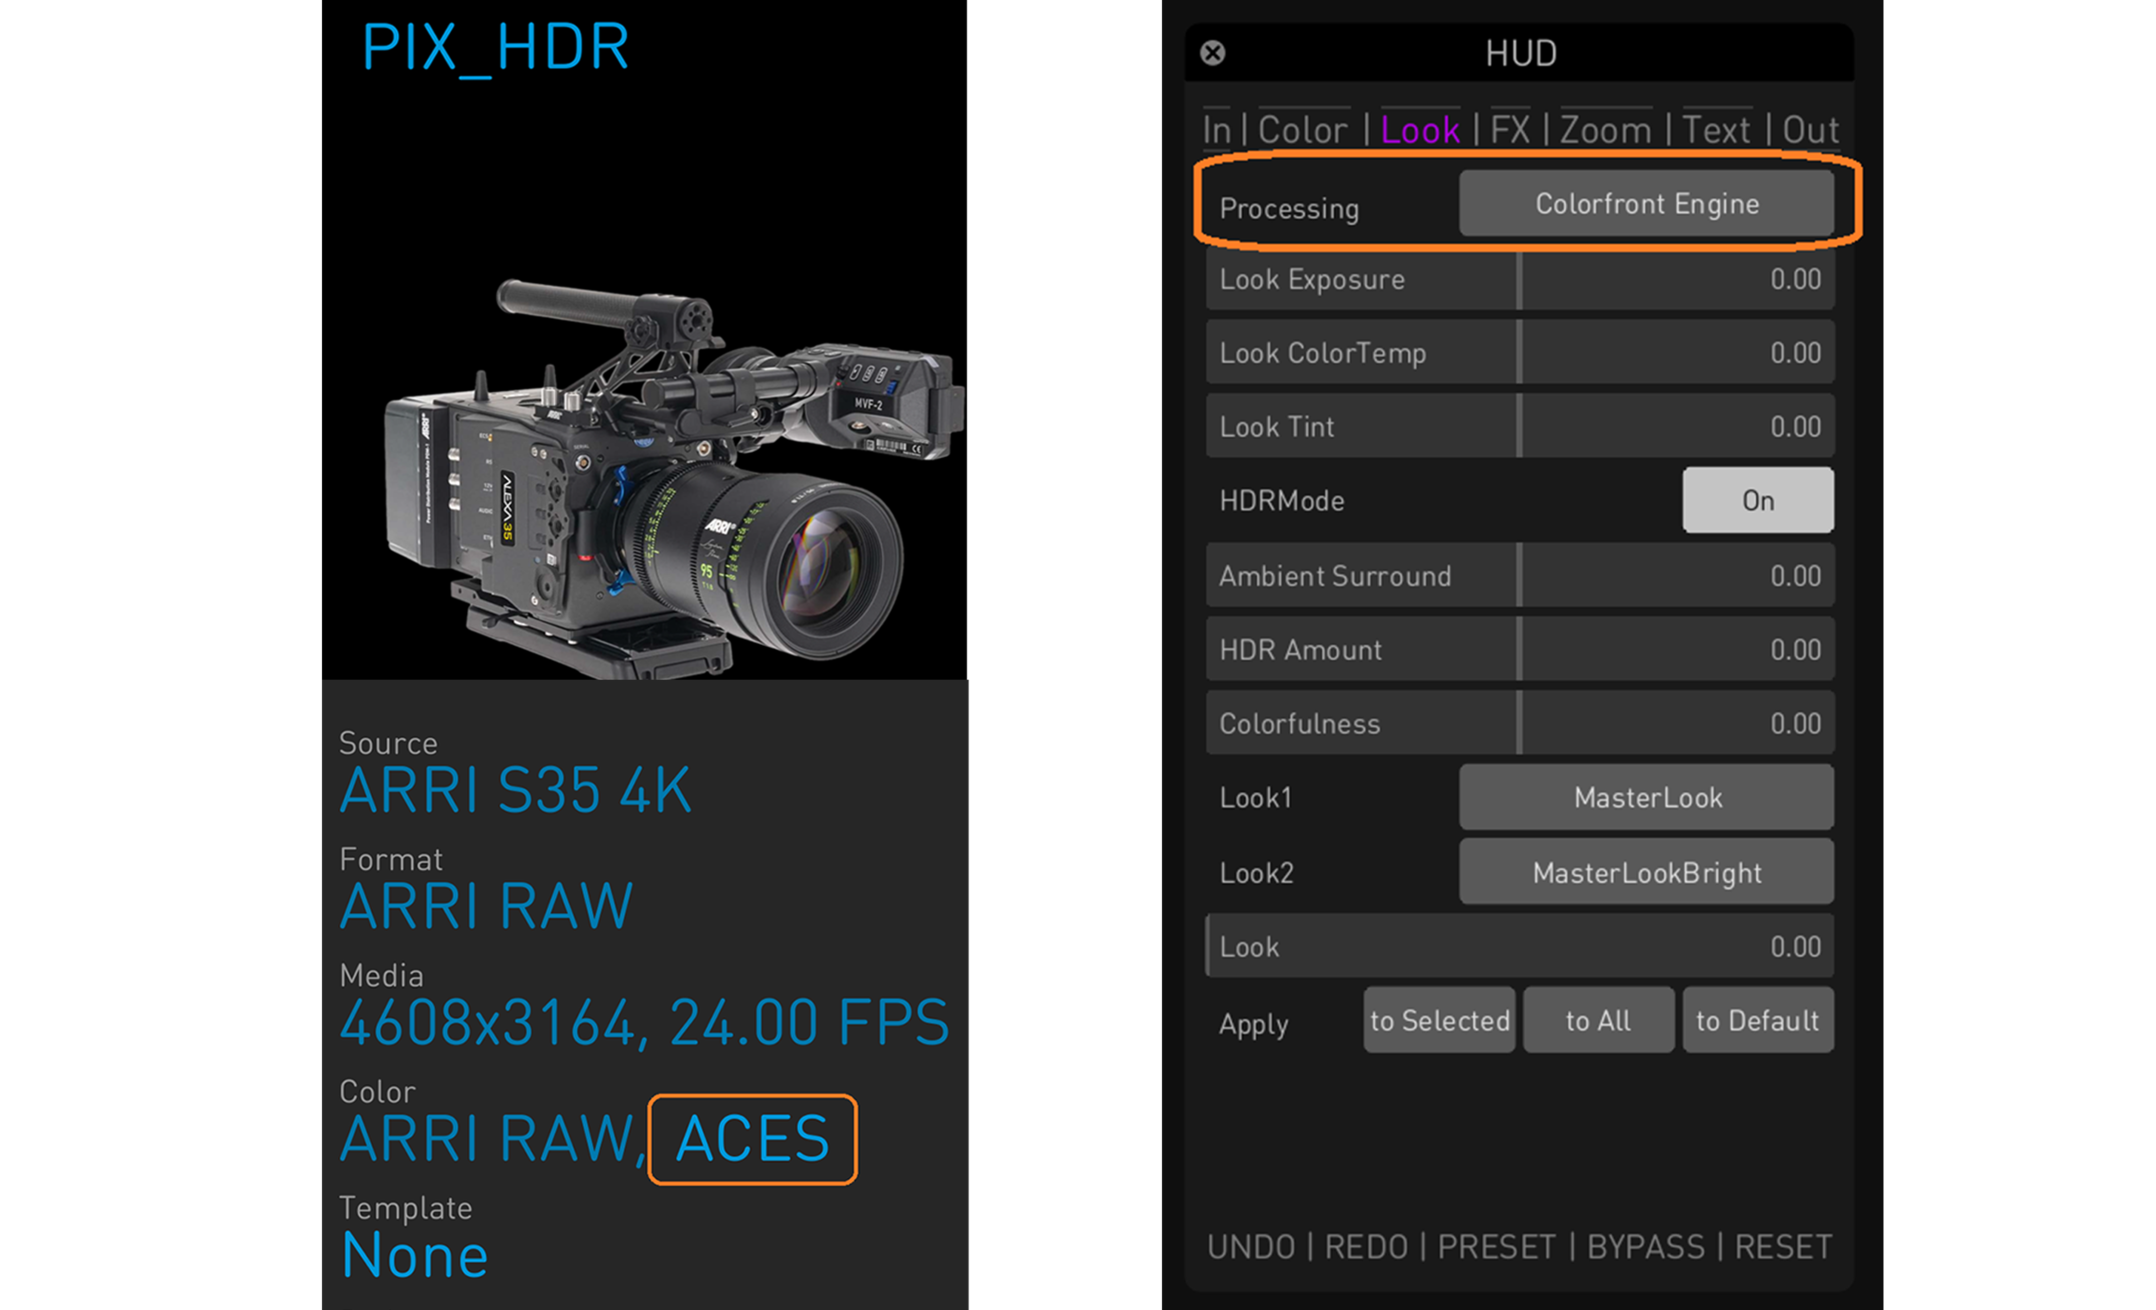Switch to the Color tab
The image size is (2156, 1310).
click(x=1302, y=130)
